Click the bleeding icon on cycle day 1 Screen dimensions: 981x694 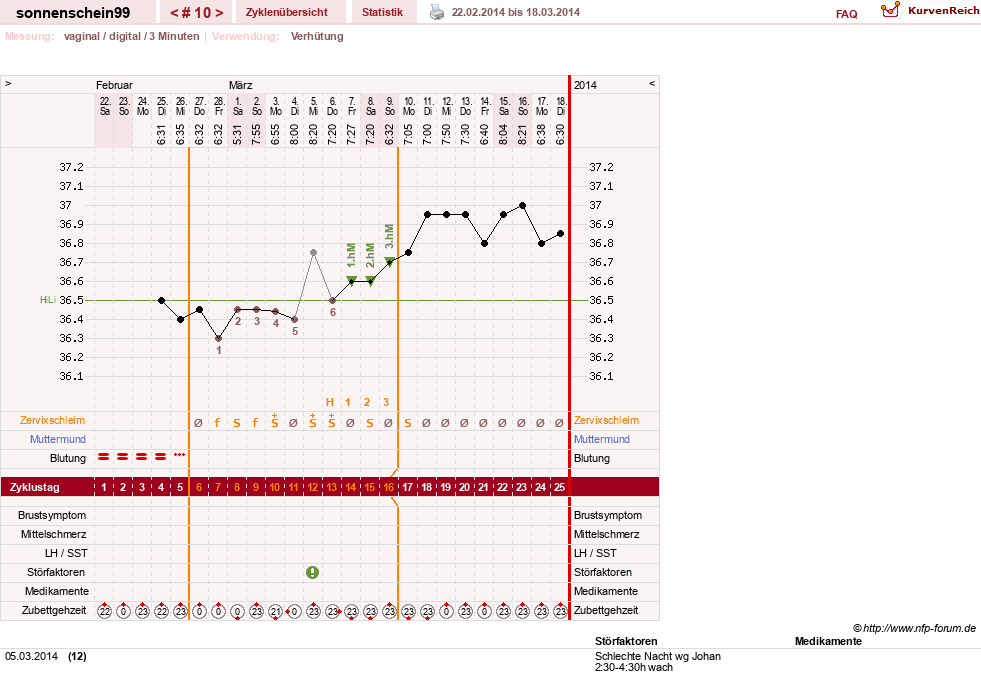pos(104,457)
